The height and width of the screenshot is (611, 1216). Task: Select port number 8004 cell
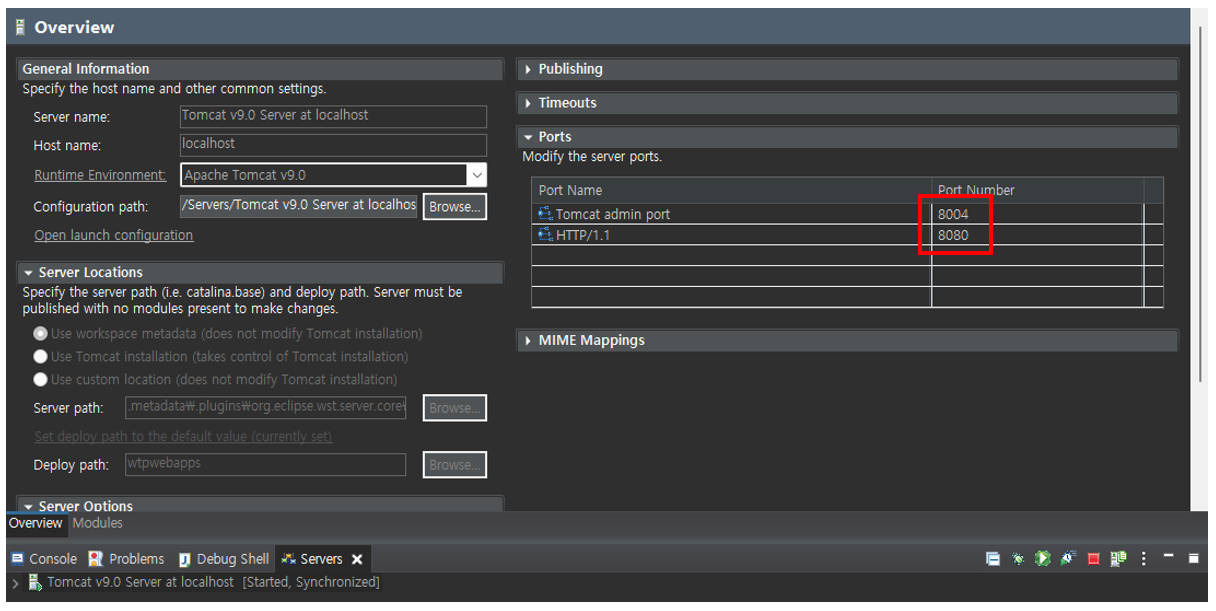point(1037,214)
